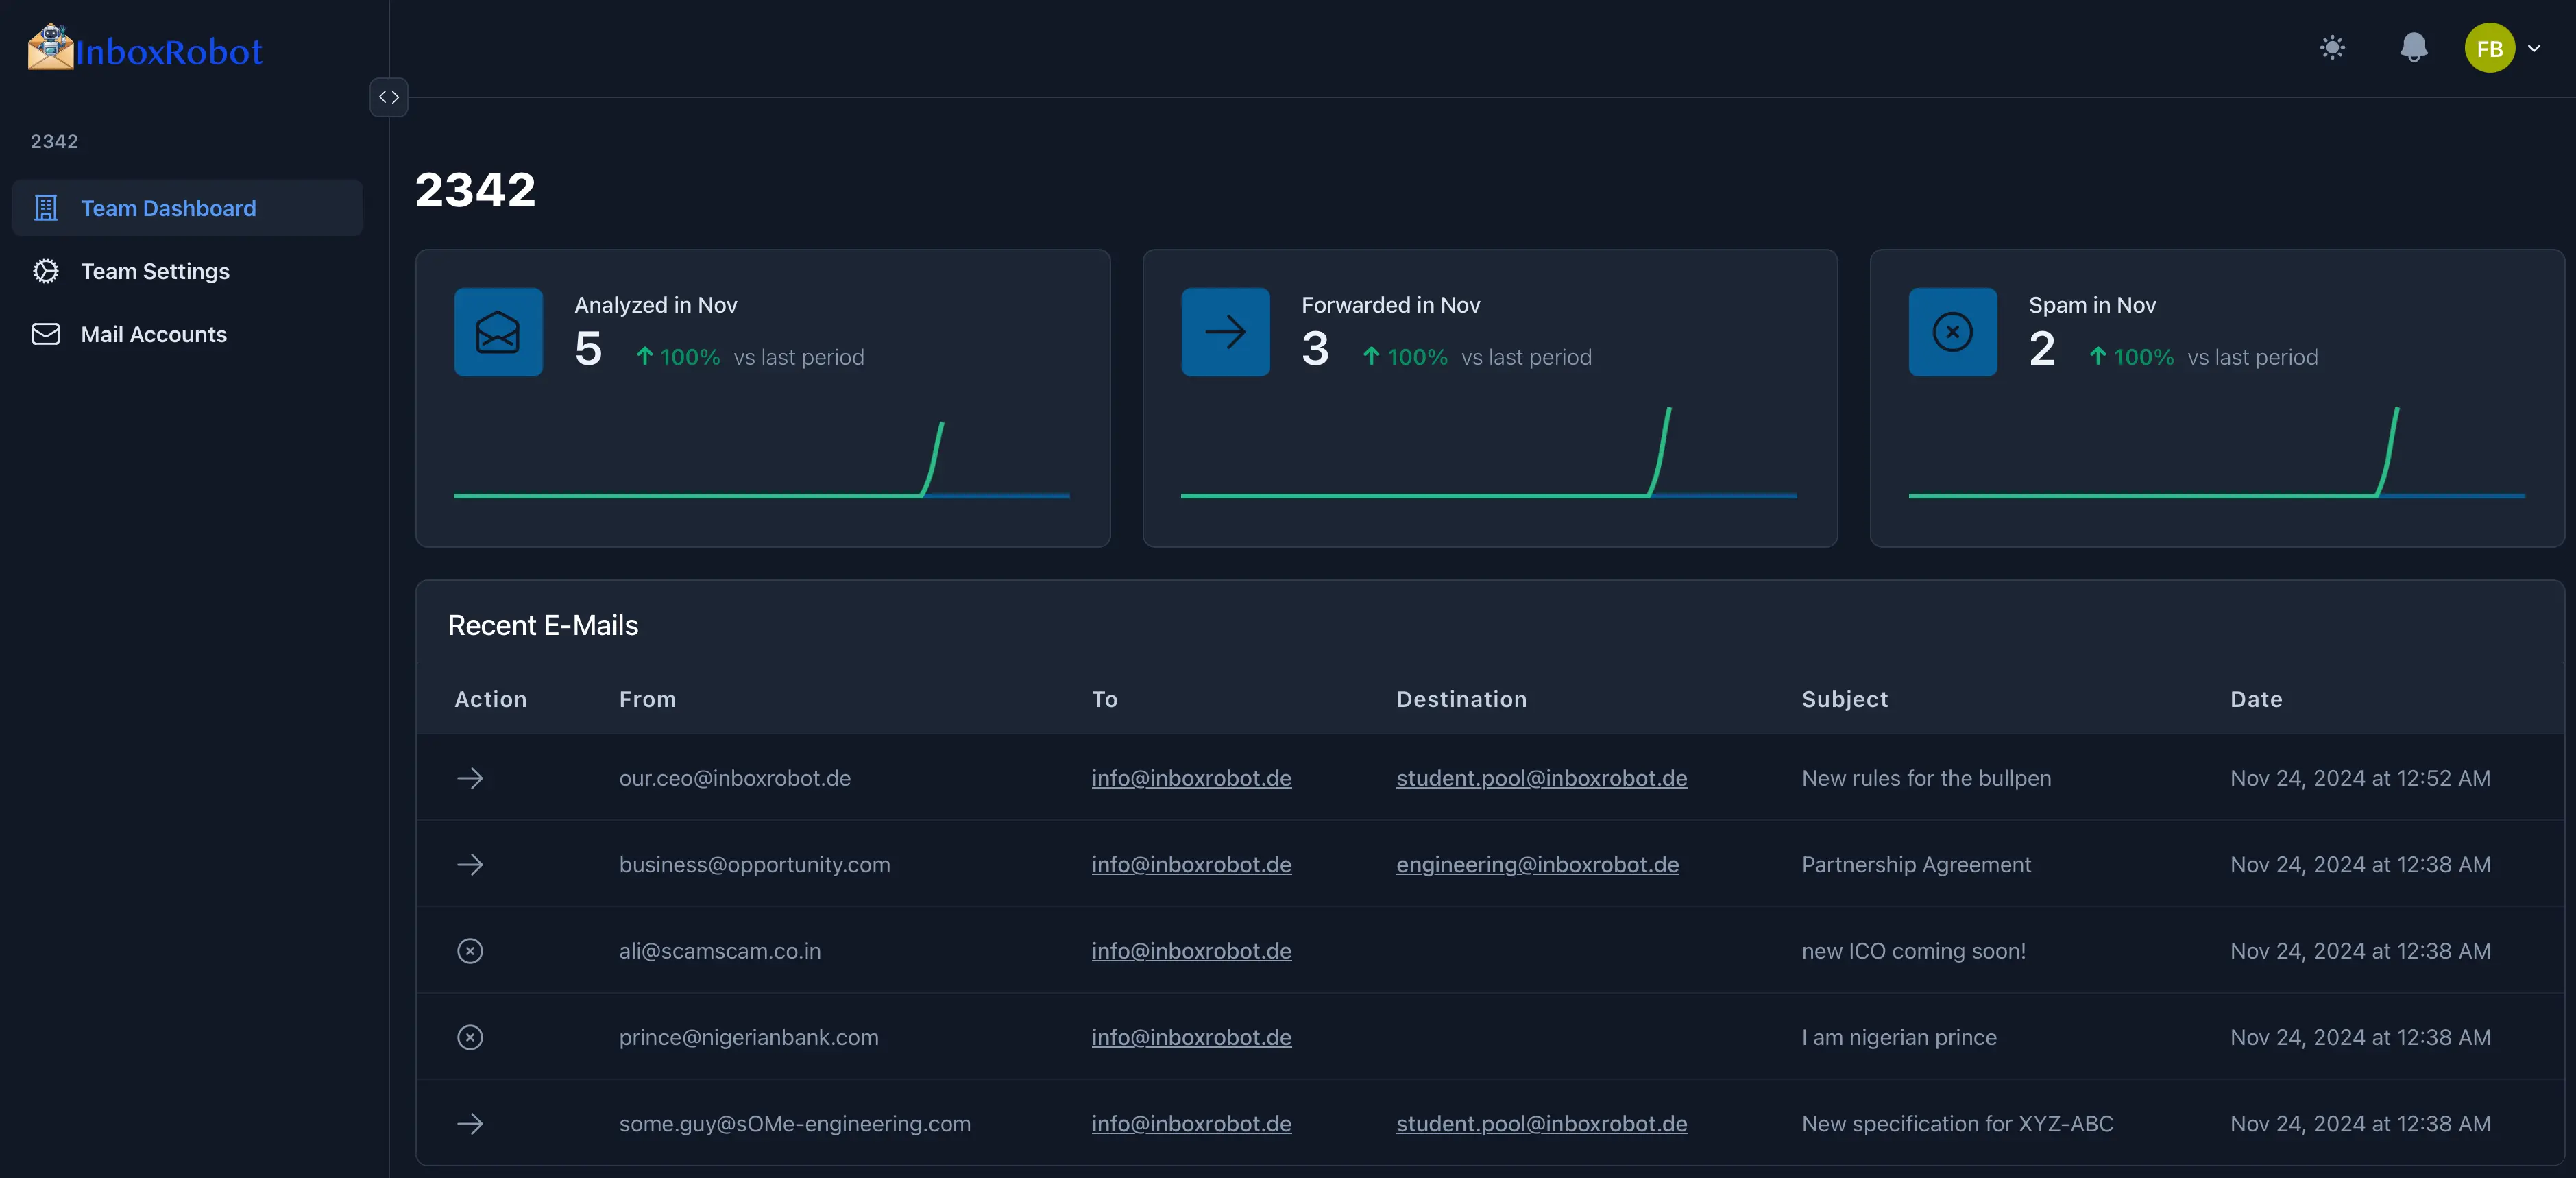The width and height of the screenshot is (2576, 1178).
Task: Click the Spam in Nov count 2
Action: [2042, 349]
